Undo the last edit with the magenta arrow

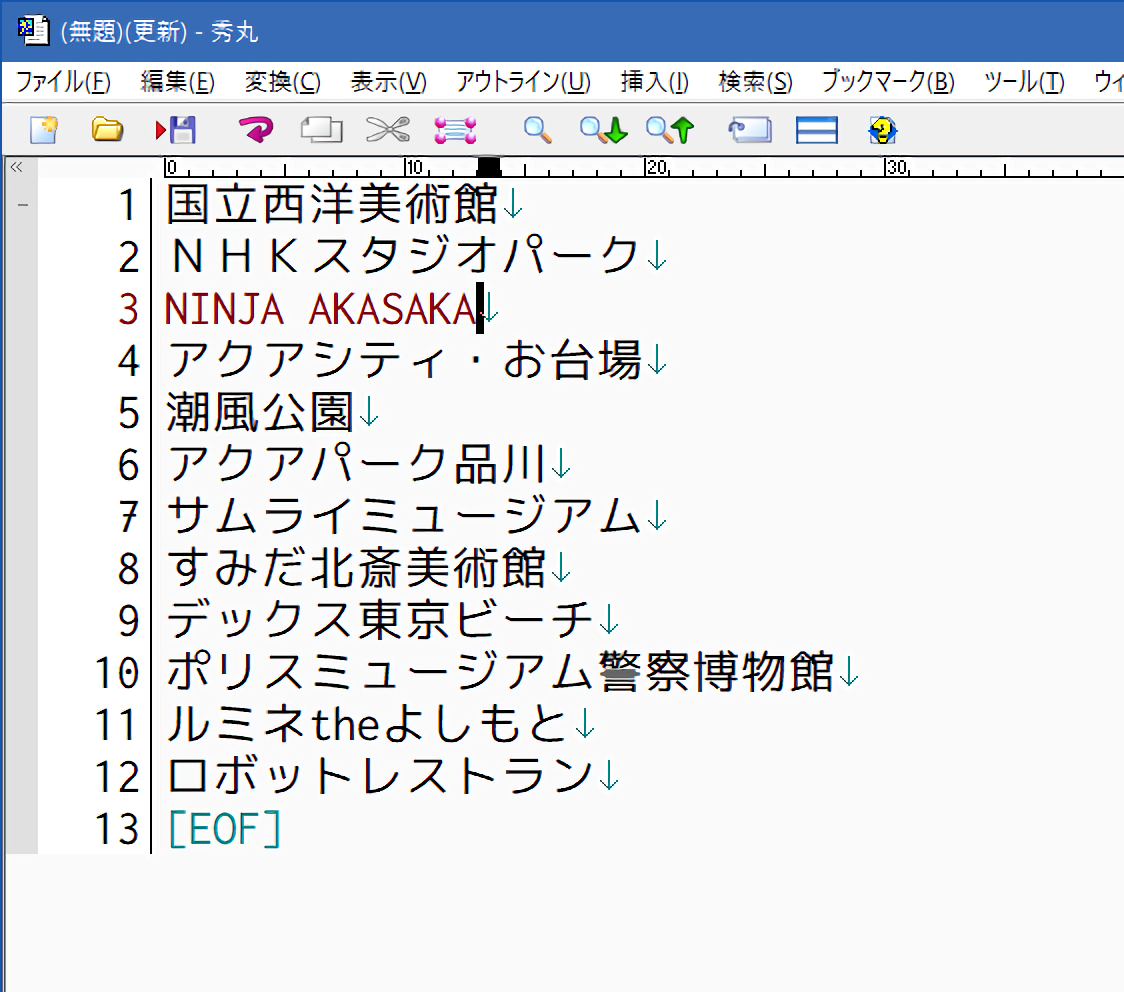(255, 129)
